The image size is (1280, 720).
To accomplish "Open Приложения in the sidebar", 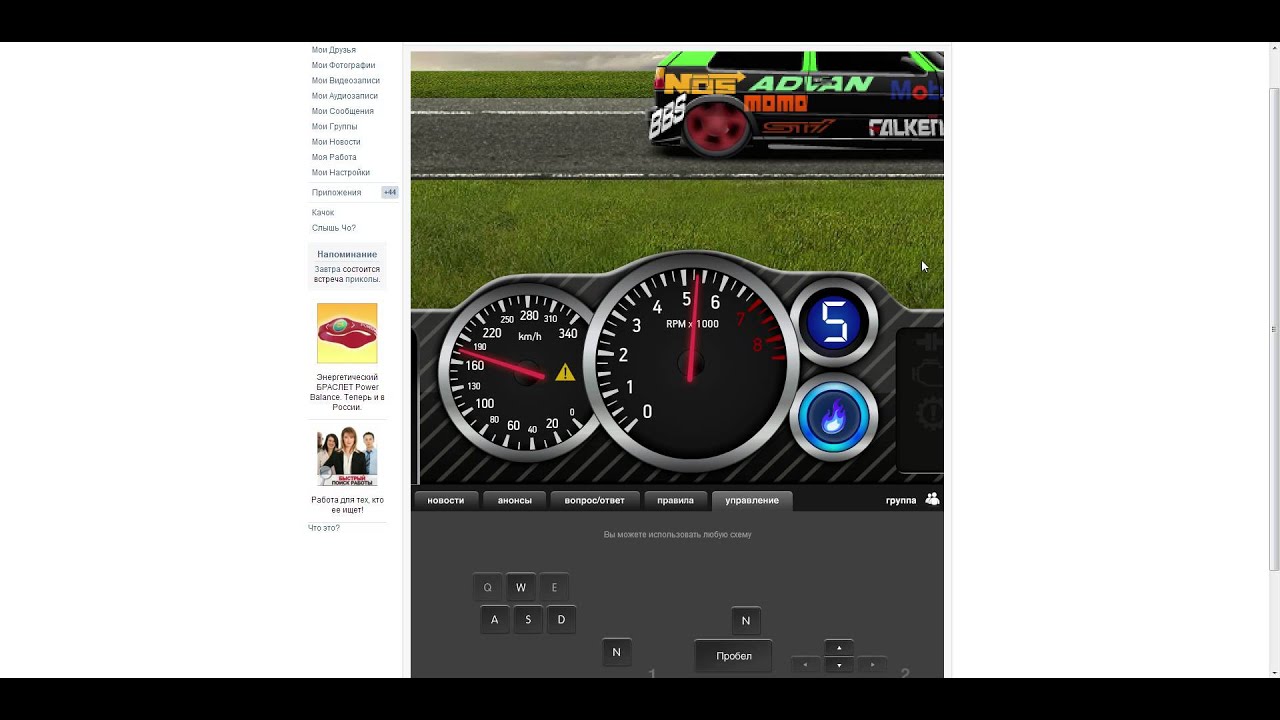I will [x=336, y=192].
